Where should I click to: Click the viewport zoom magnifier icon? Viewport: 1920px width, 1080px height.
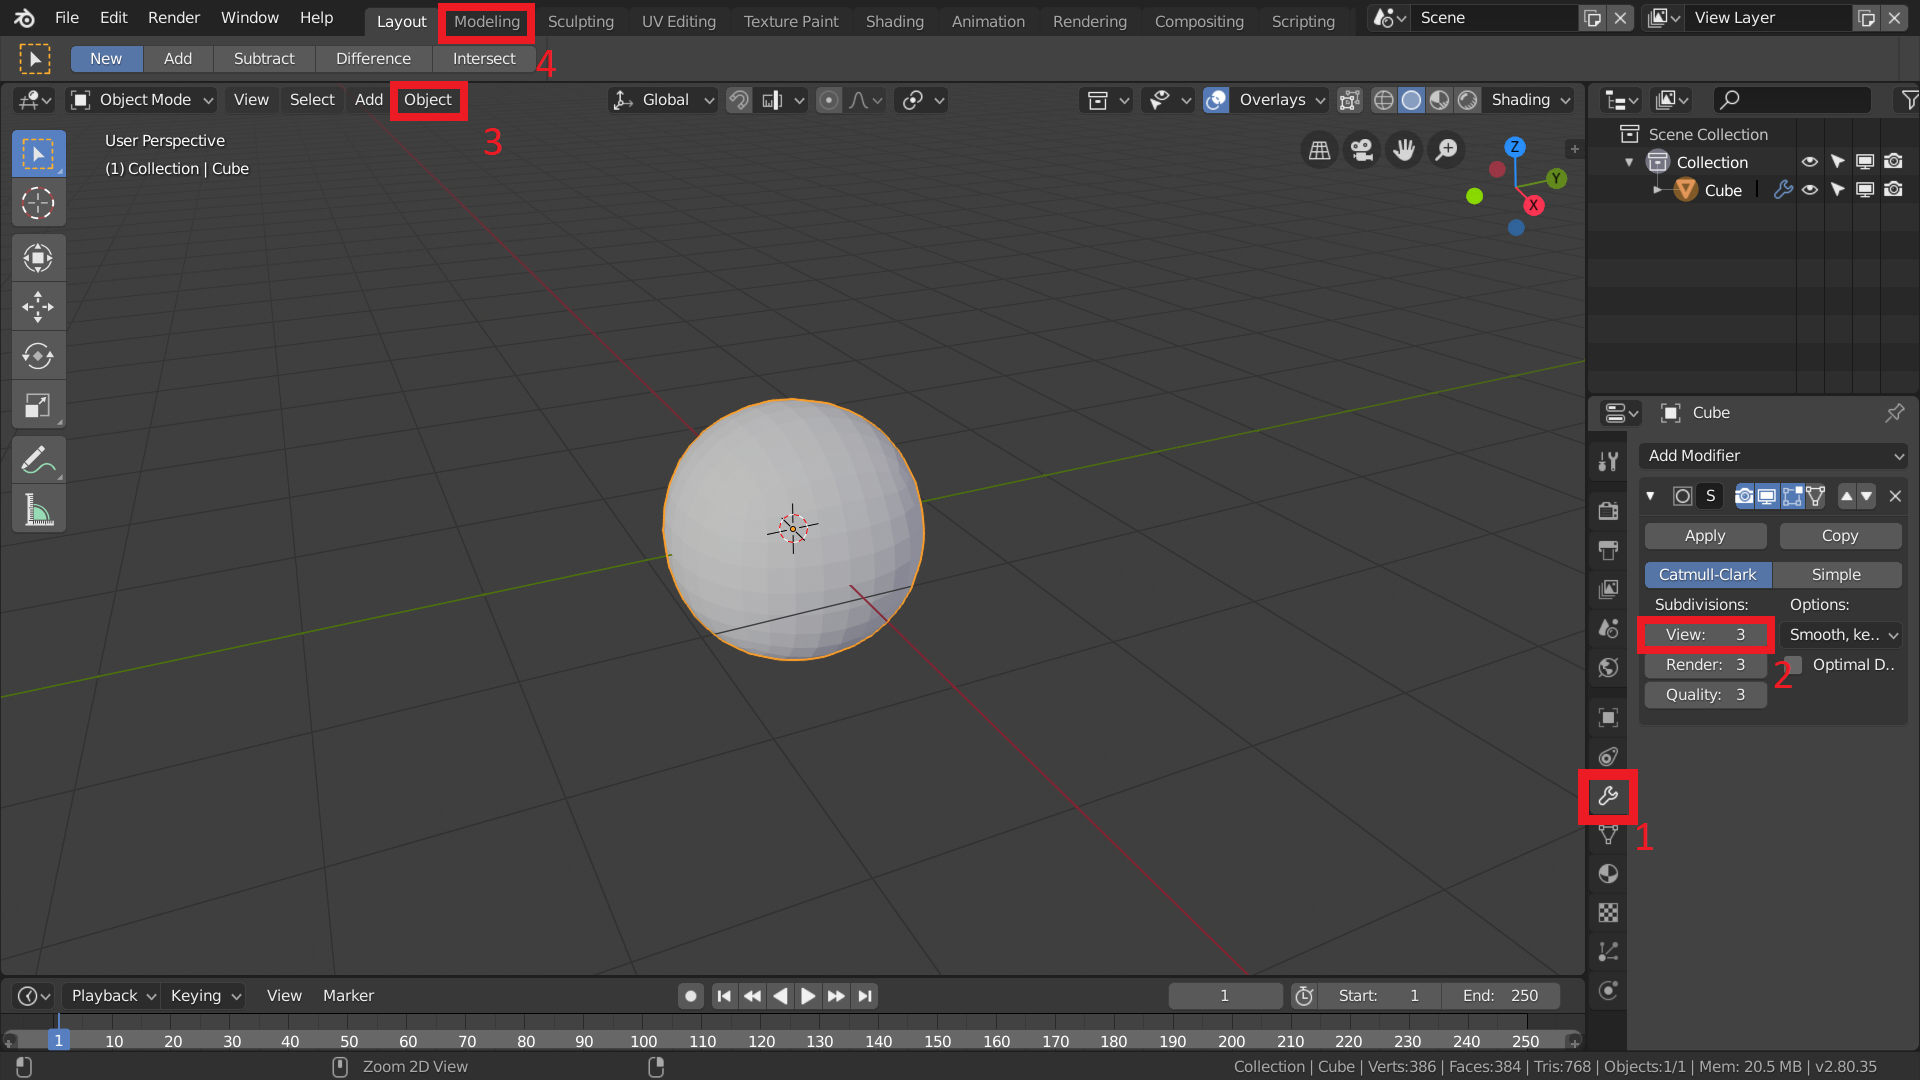pyautogui.click(x=1446, y=150)
